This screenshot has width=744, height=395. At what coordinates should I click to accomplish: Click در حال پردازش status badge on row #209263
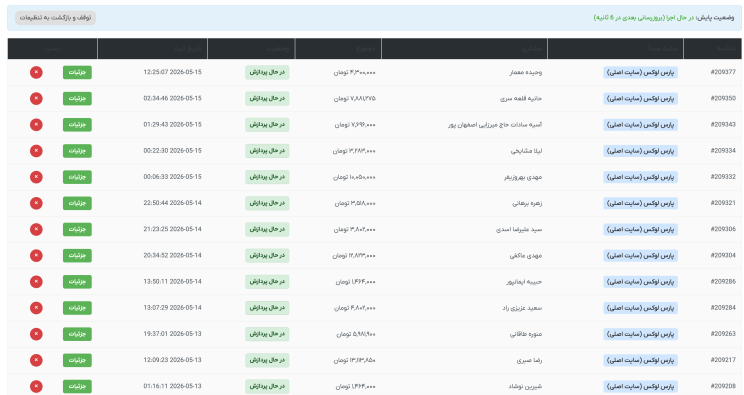click(267, 334)
